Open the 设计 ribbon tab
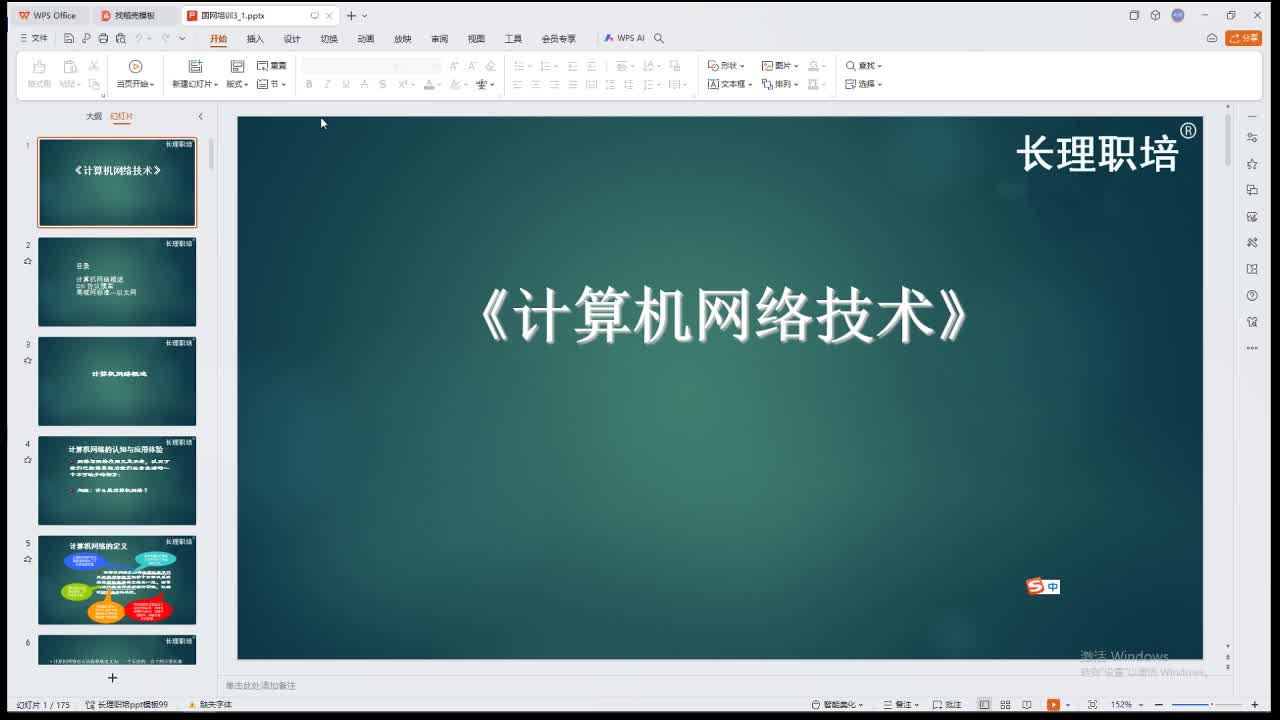1280x720 pixels. coord(292,39)
